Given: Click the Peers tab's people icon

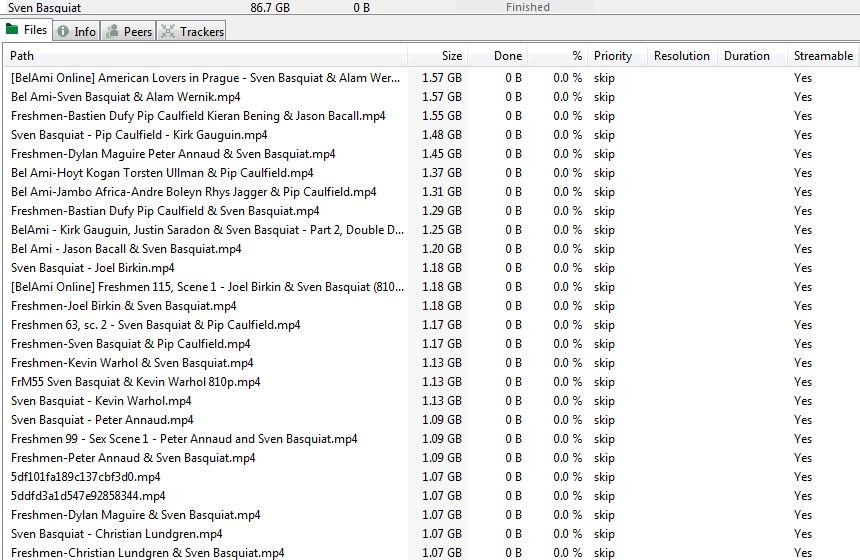Looking at the screenshot, I should pyautogui.click(x=112, y=32).
